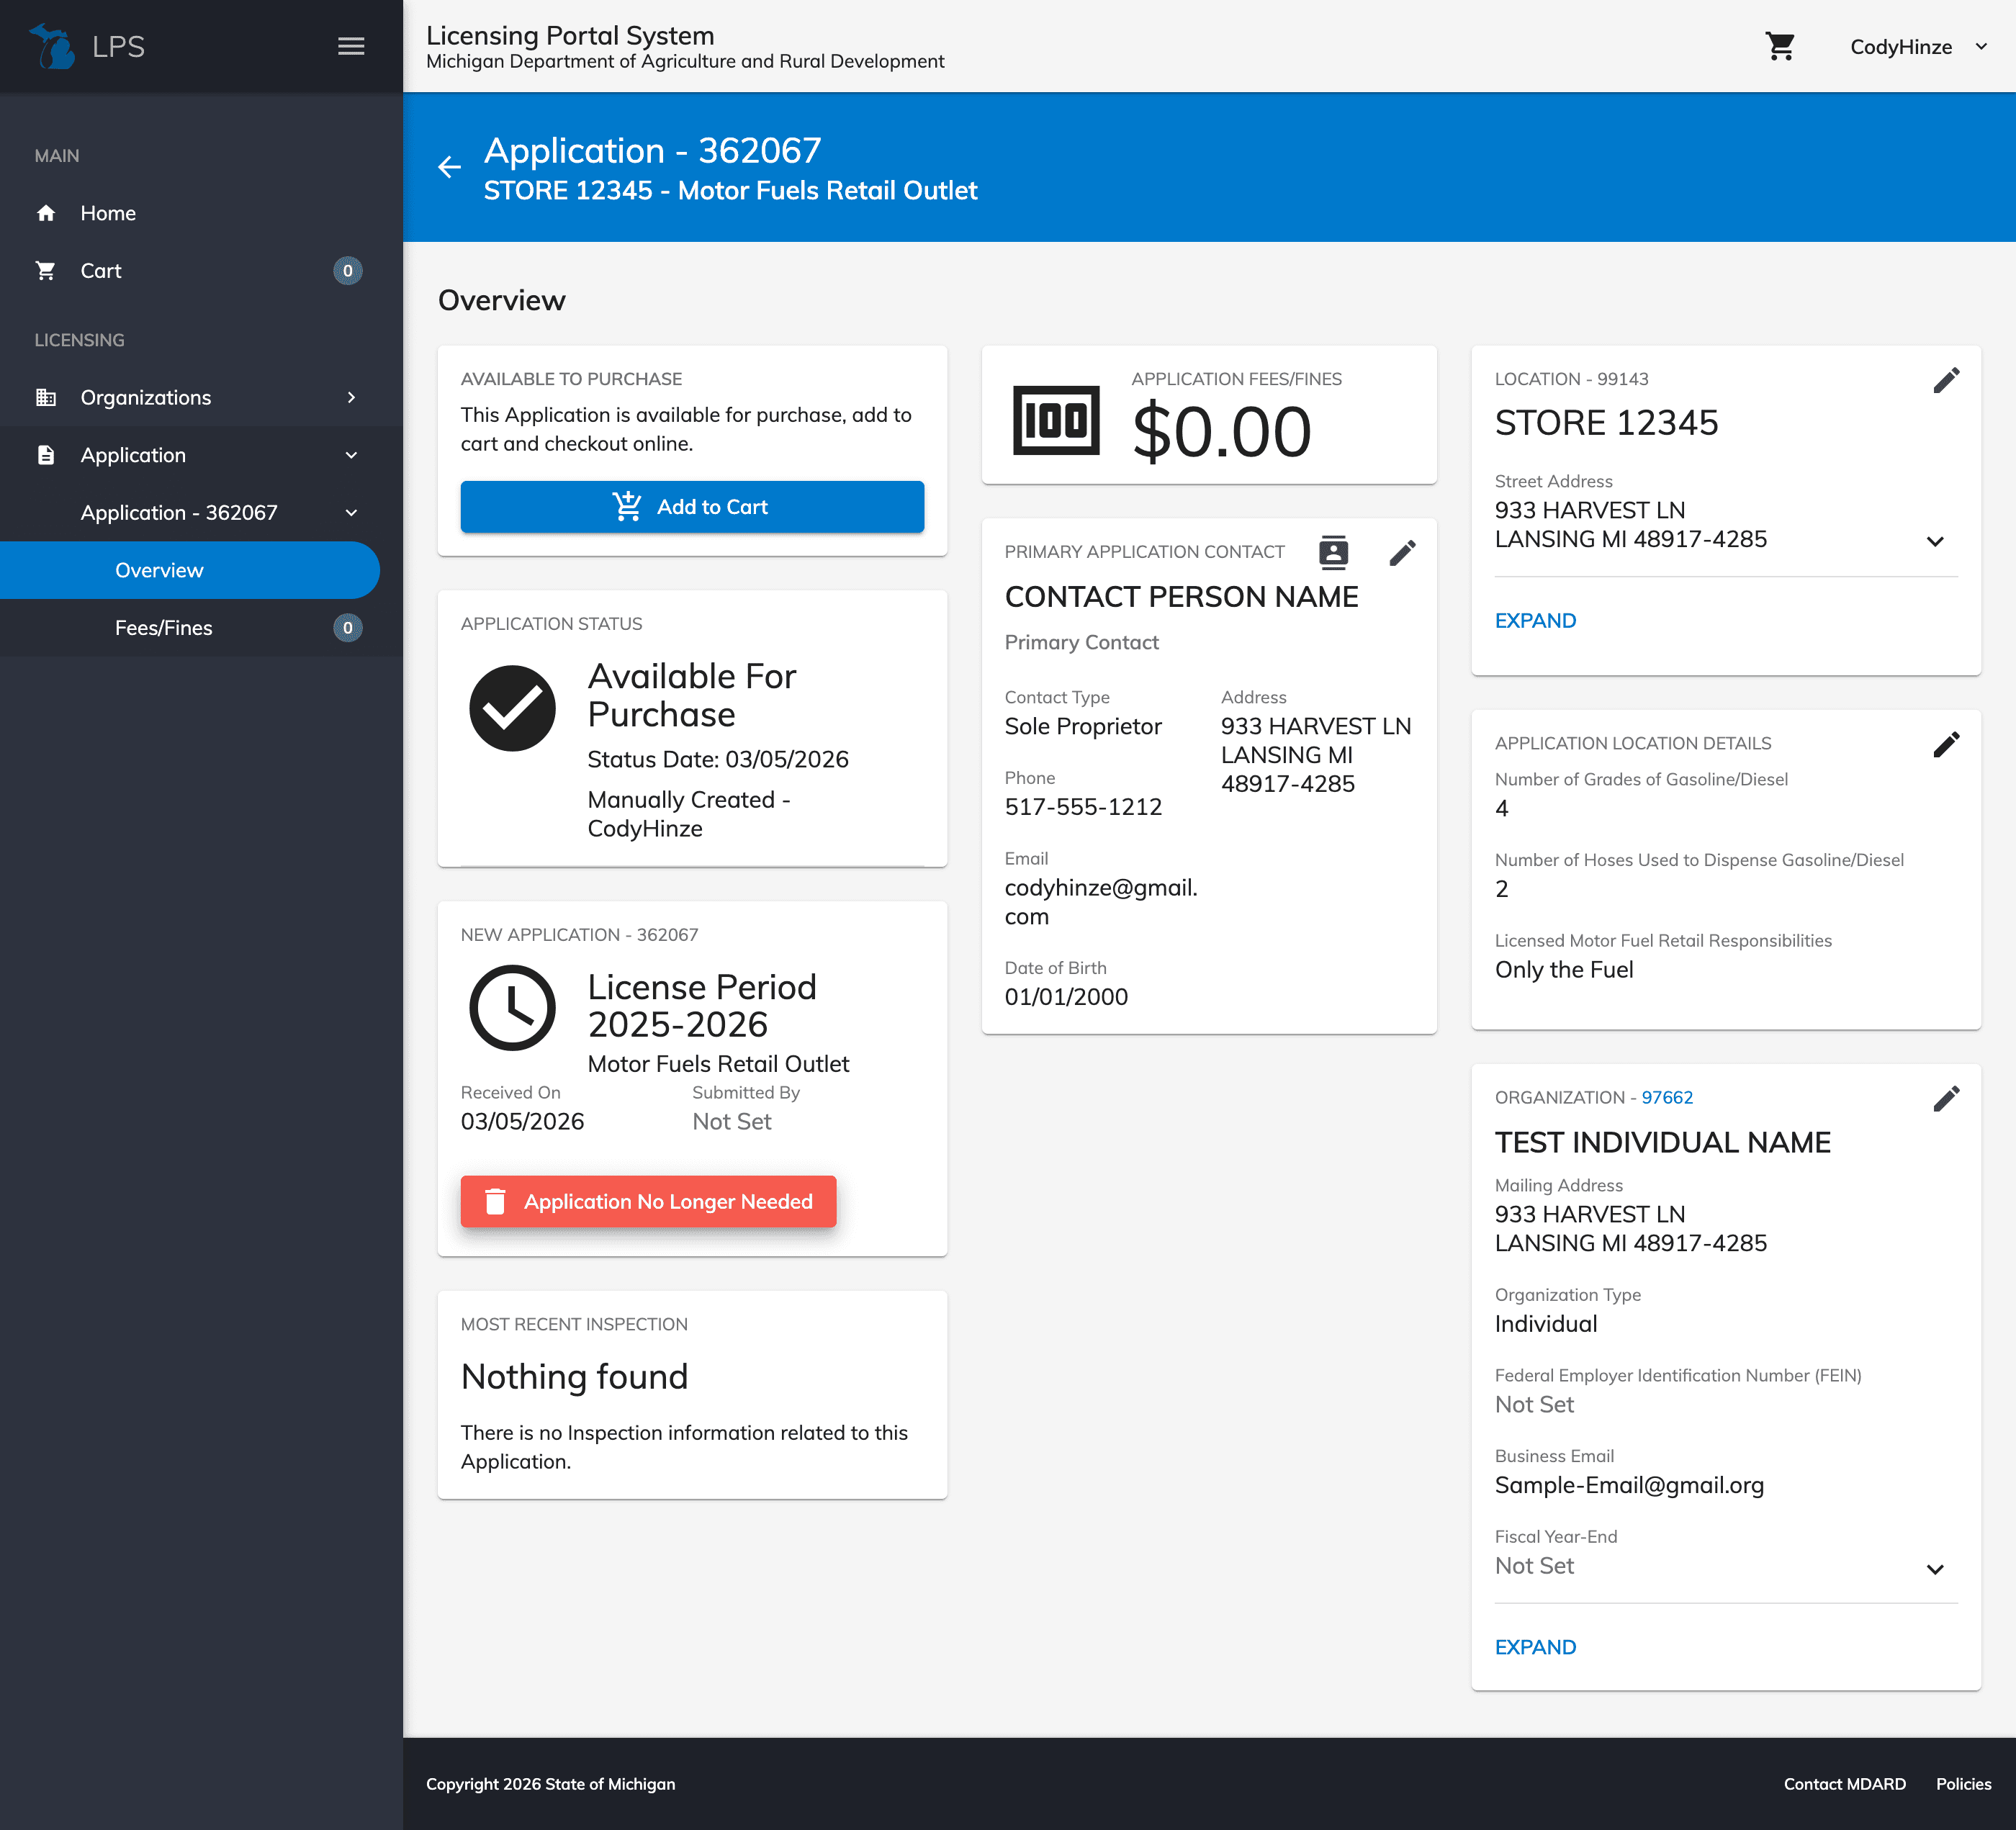
Task: Click Contact MDARD in the footer
Action: pyautogui.click(x=1843, y=1784)
